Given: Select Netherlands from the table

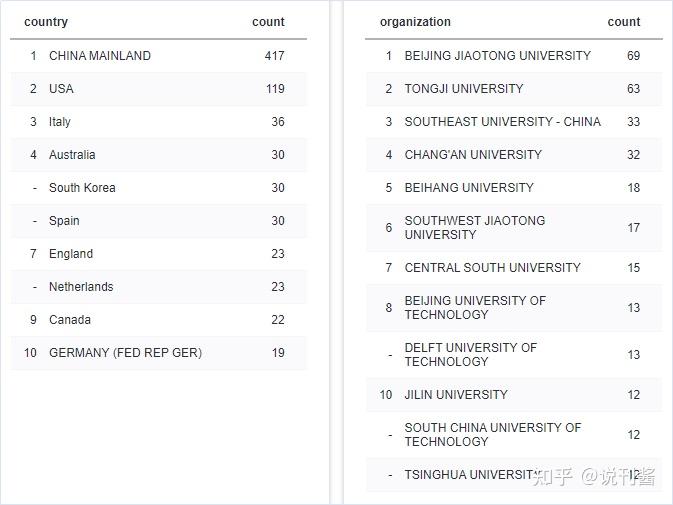Looking at the screenshot, I should click(81, 287).
